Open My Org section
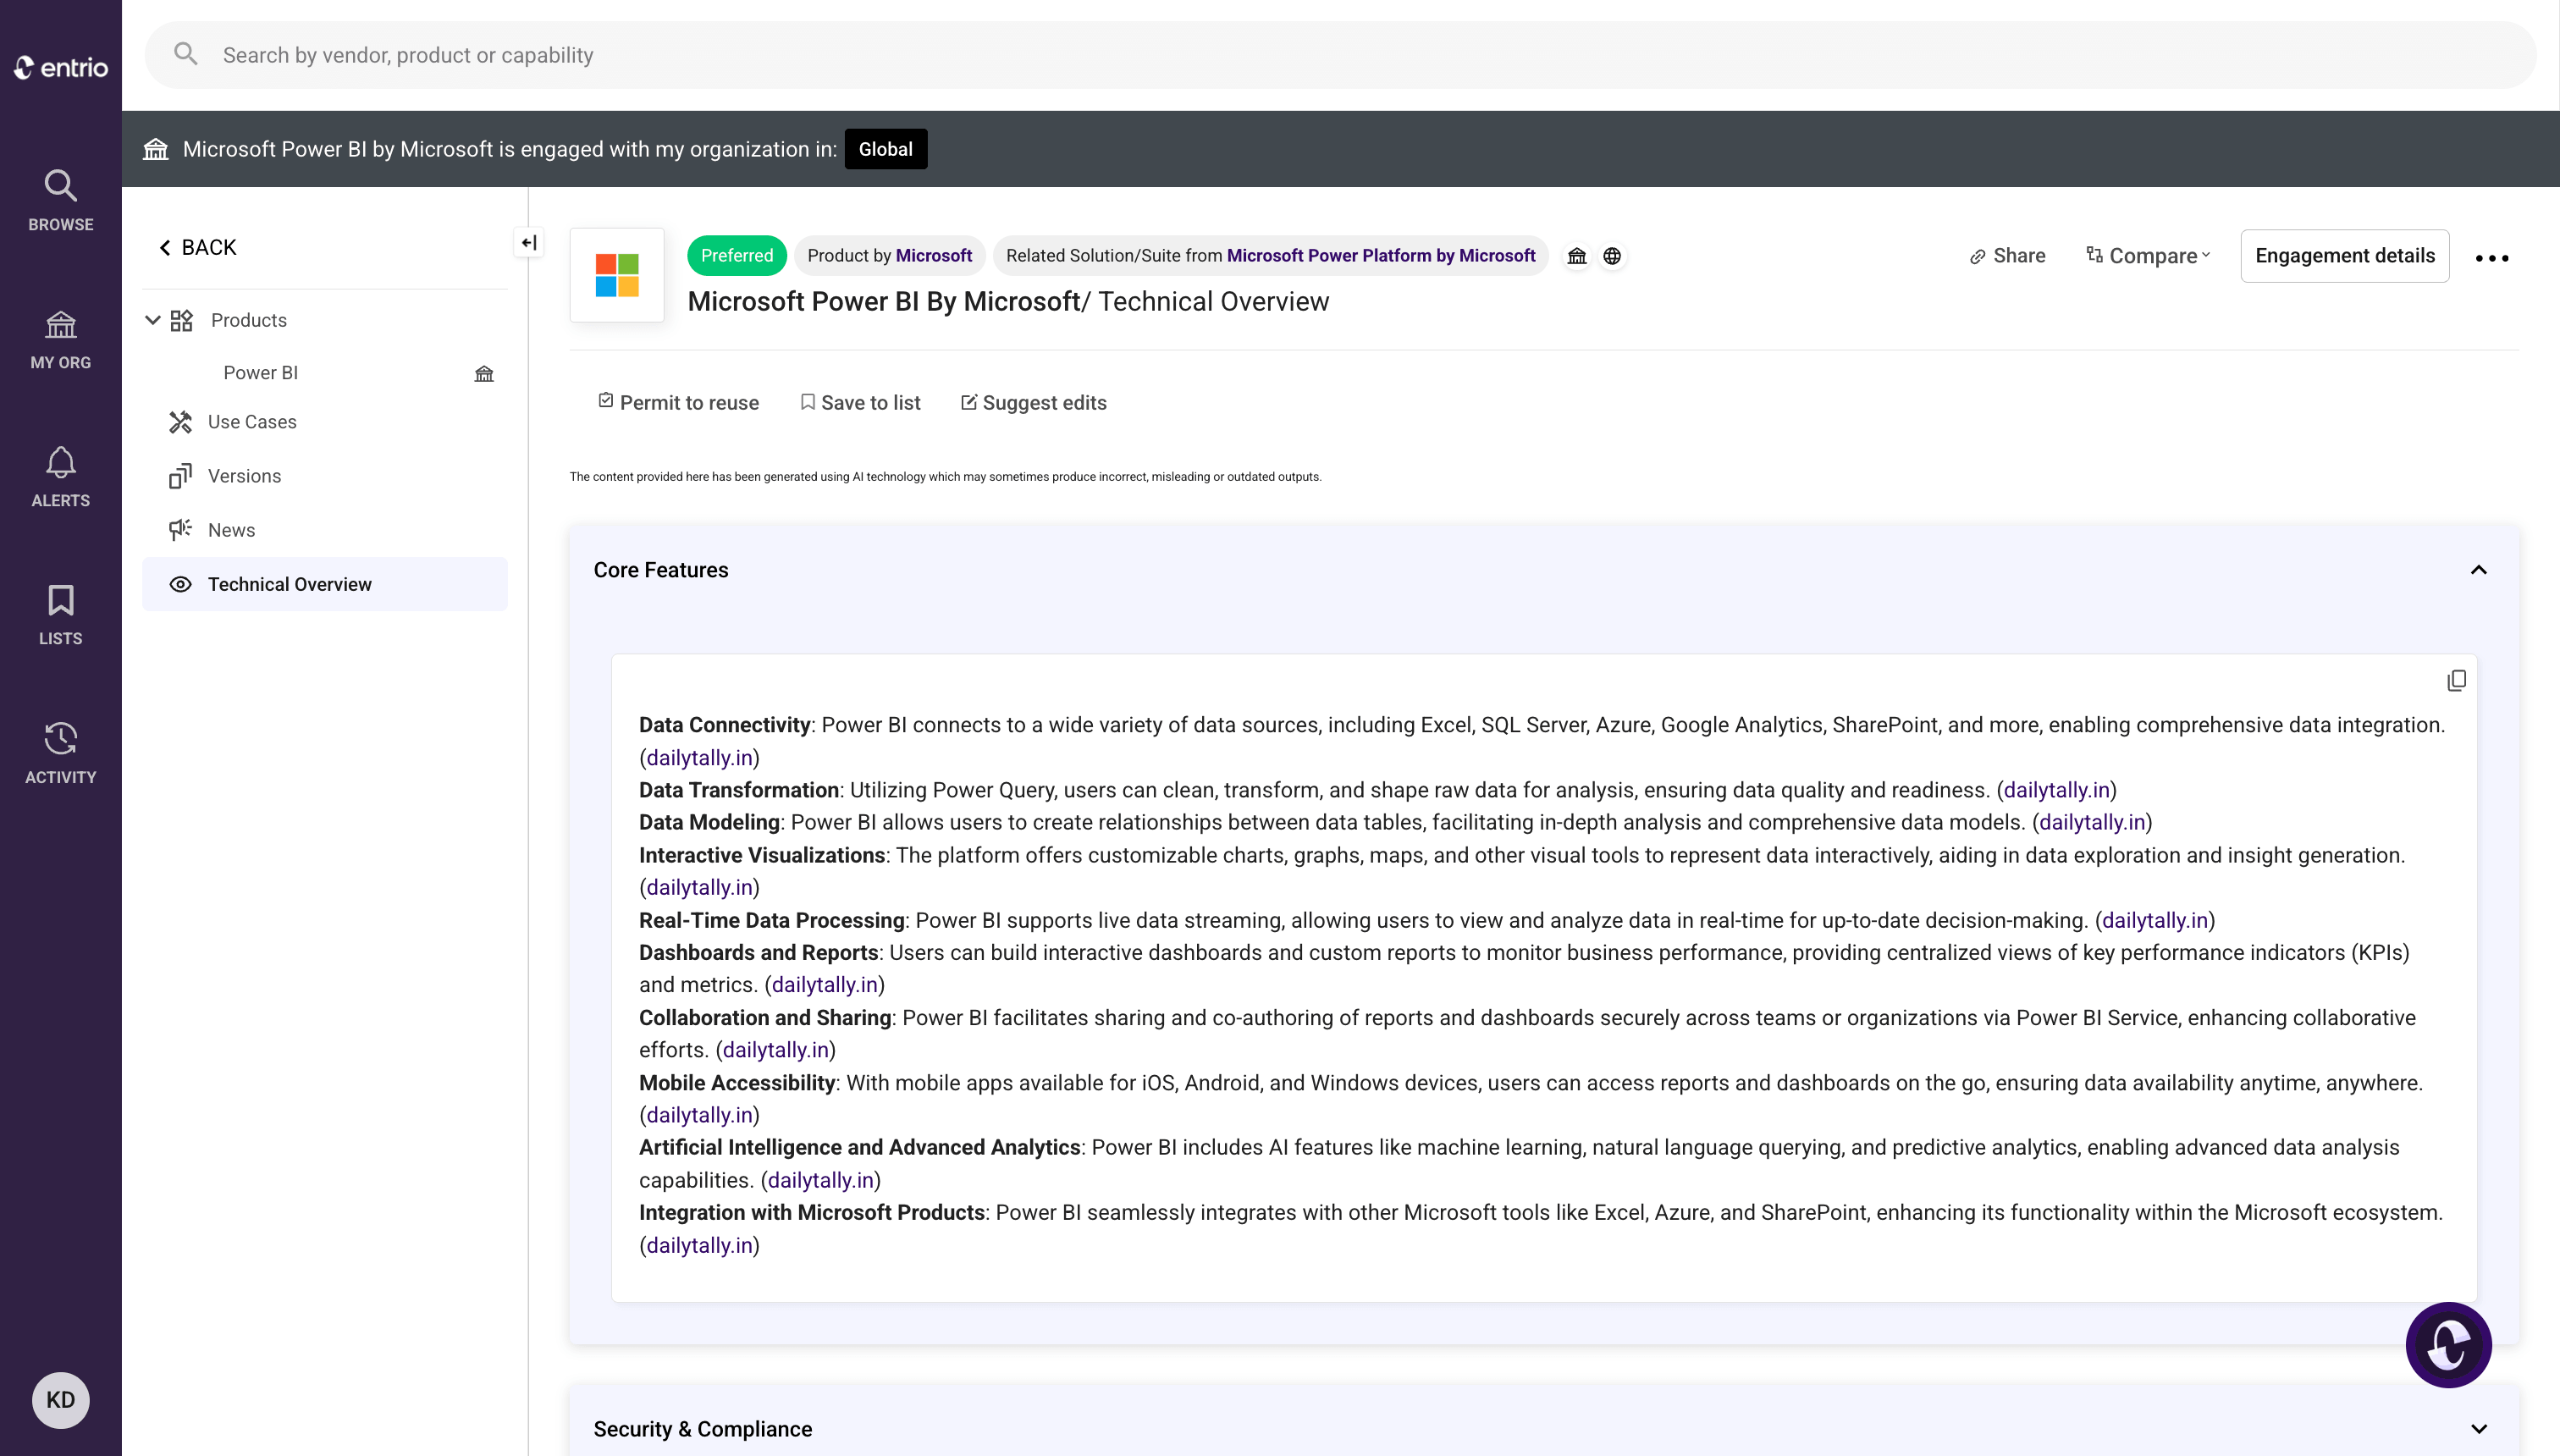The height and width of the screenshot is (1456, 2560). pos(60,340)
